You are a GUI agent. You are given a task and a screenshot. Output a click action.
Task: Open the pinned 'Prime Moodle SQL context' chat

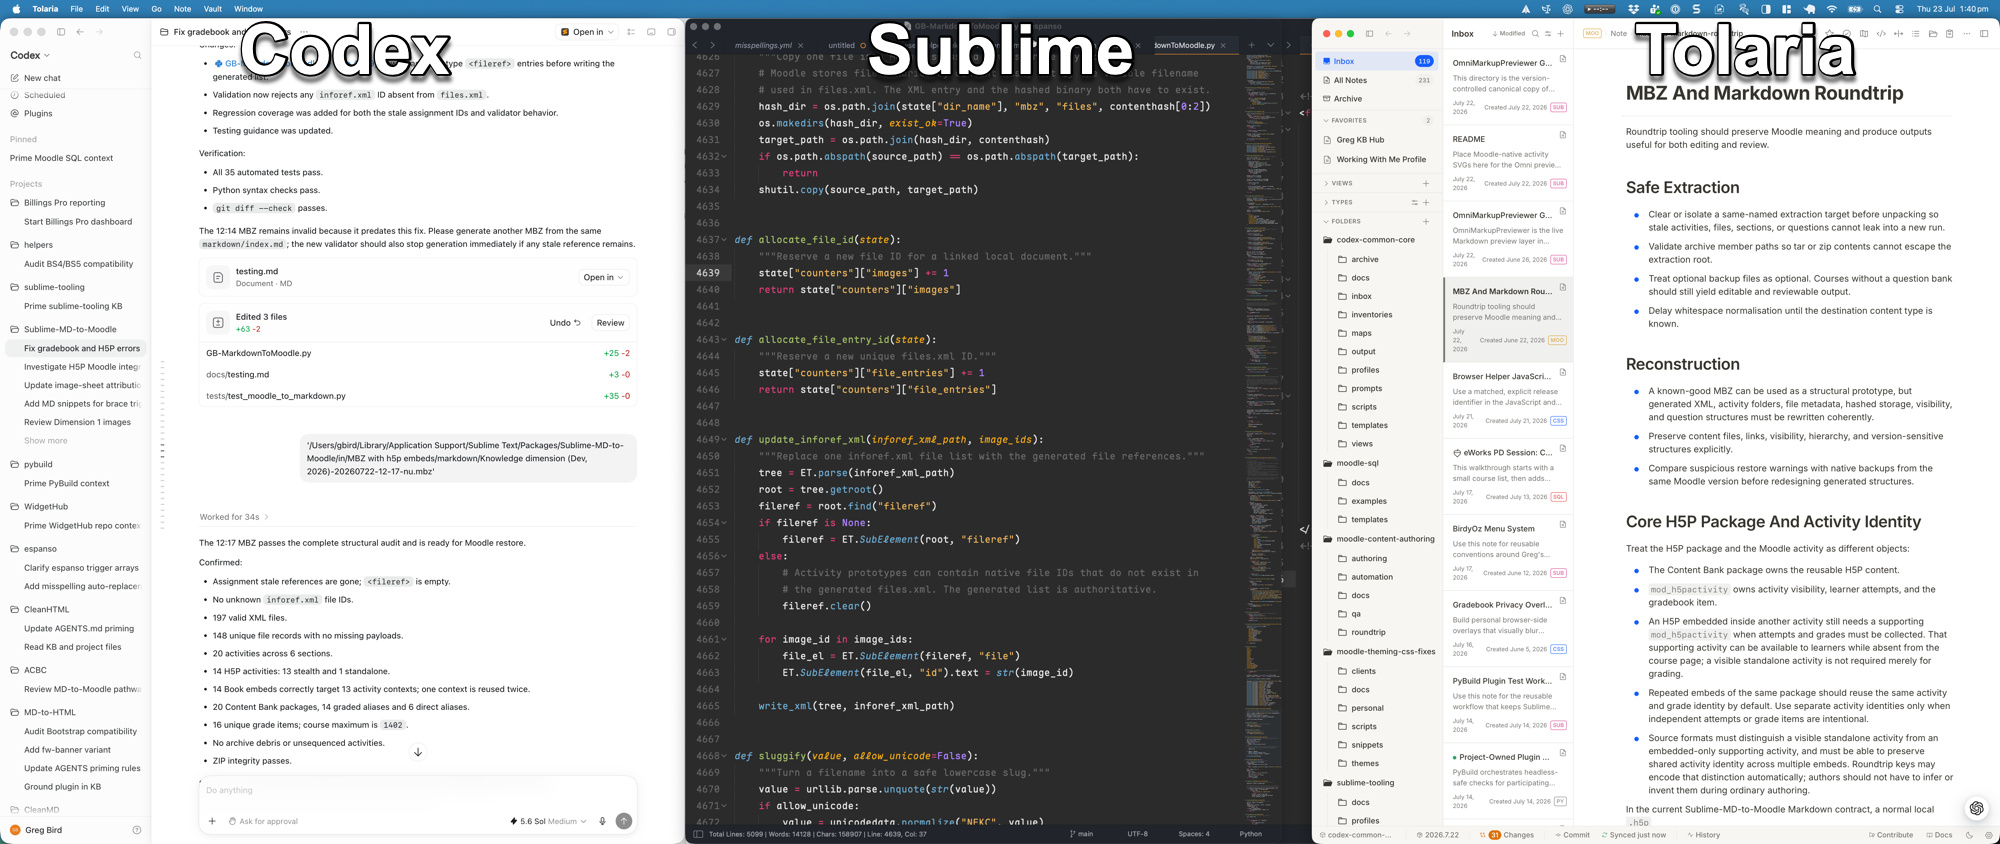(61, 158)
